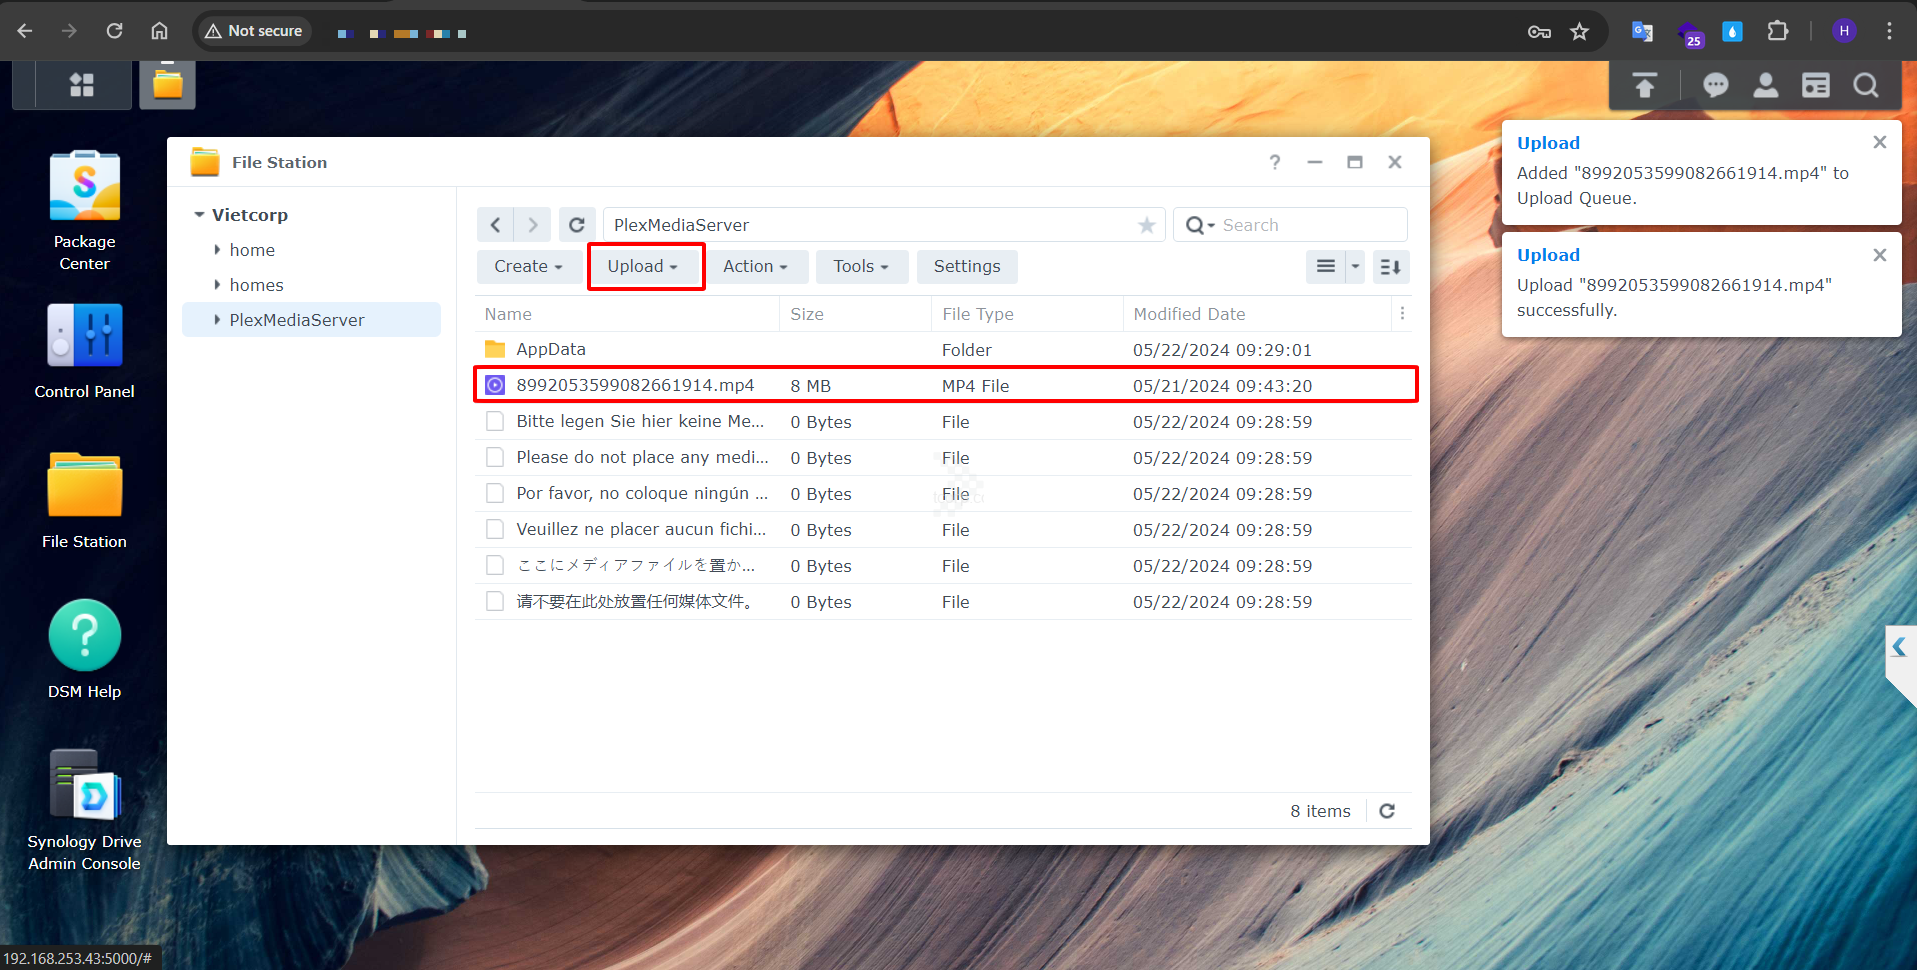
Task: Open notifications chat bubble icon
Action: point(1715,85)
